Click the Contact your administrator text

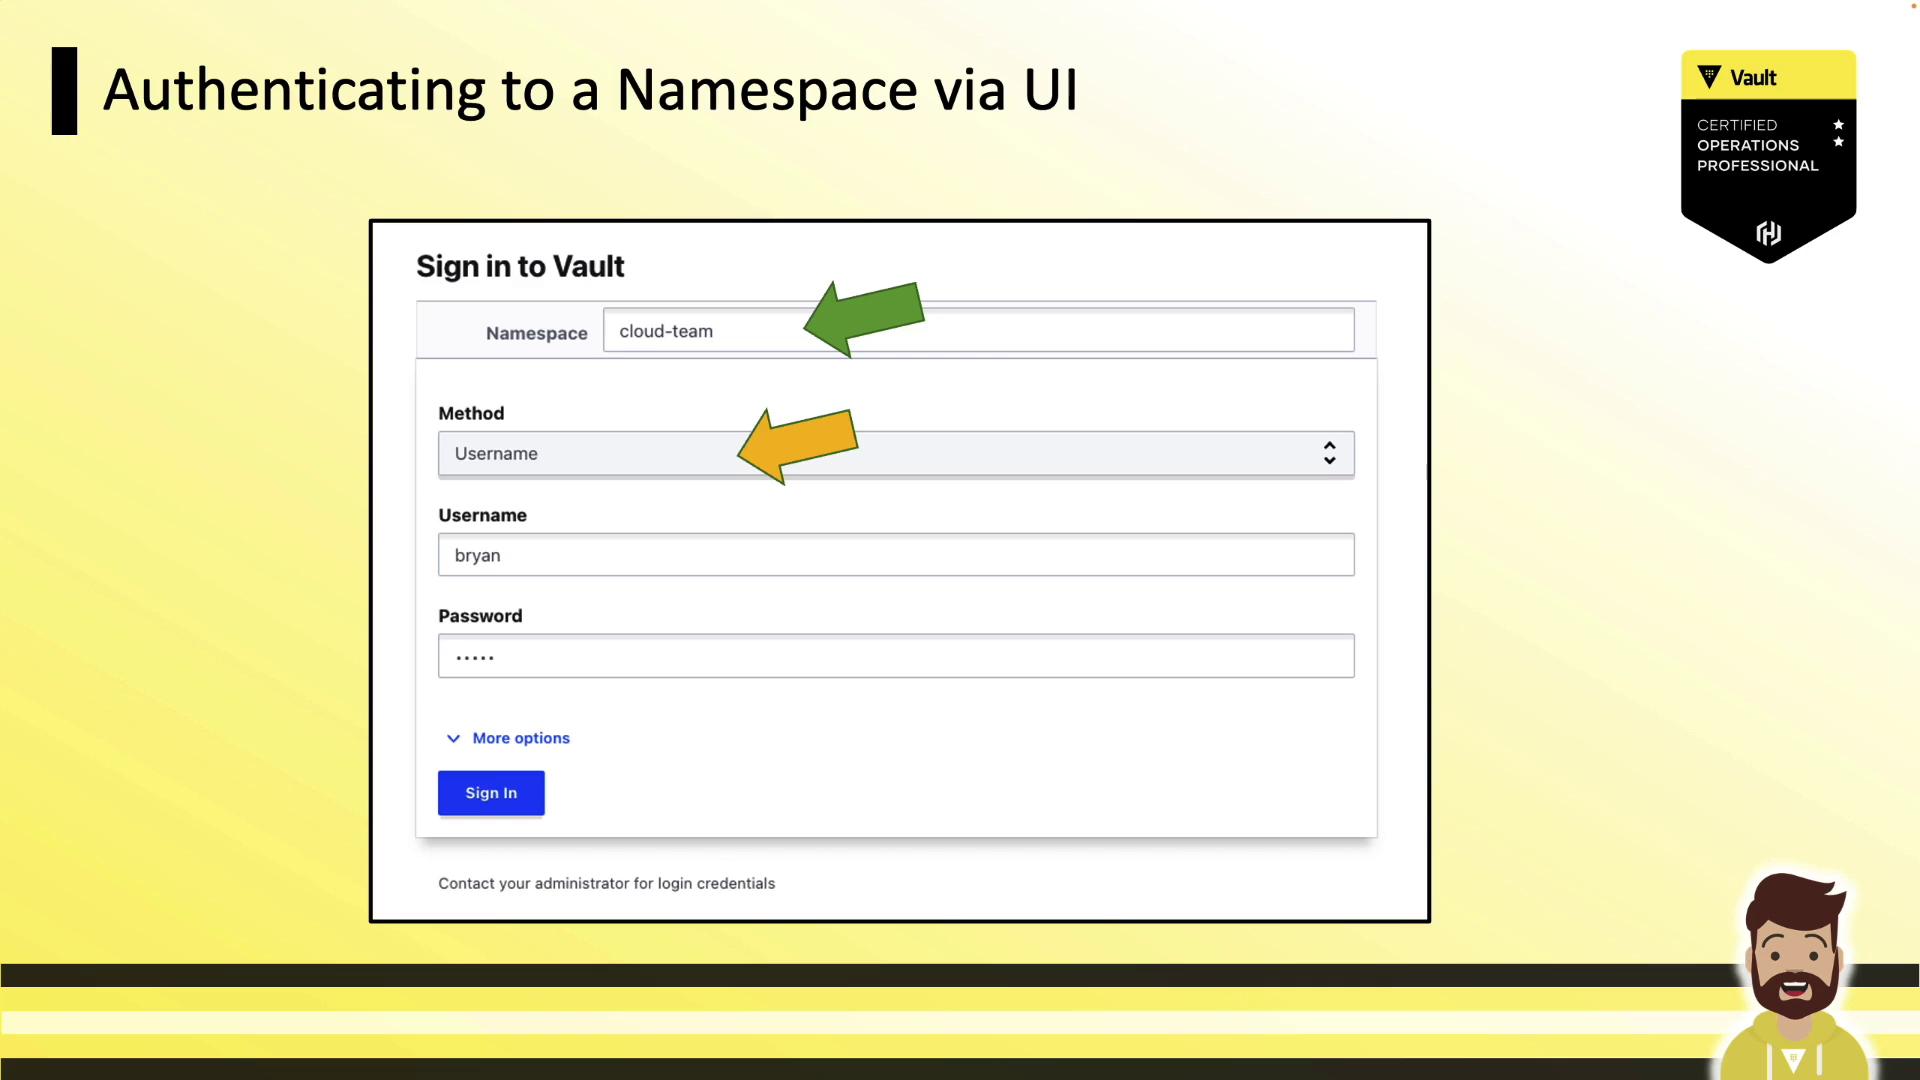click(606, 883)
